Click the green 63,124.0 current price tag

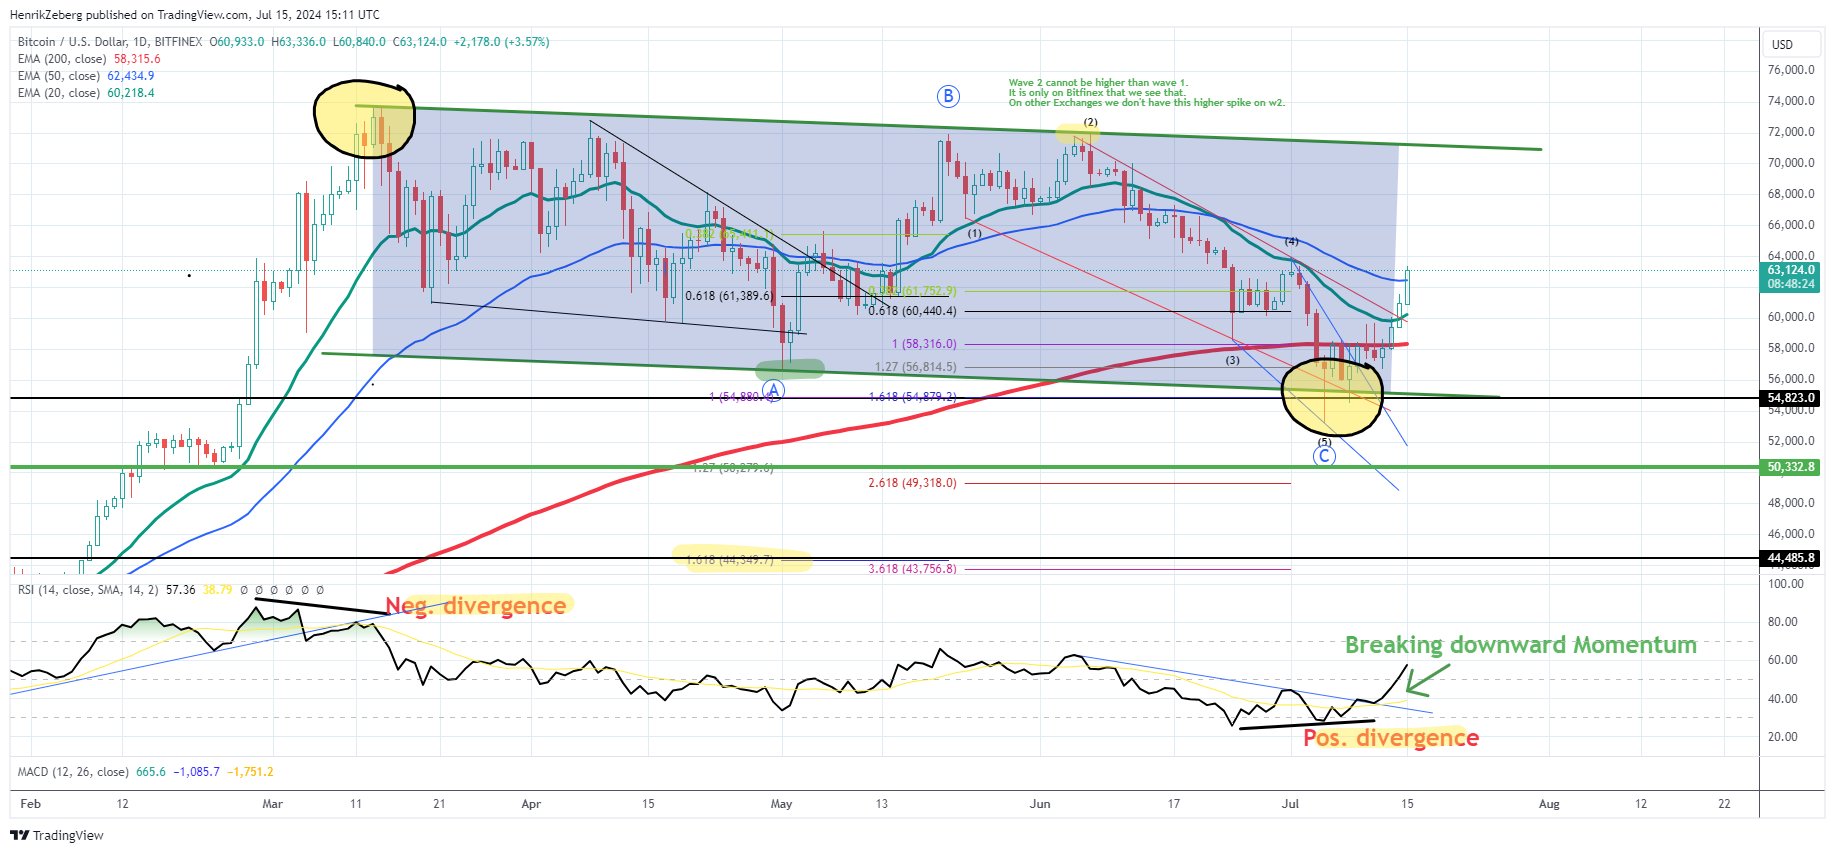tap(1790, 277)
